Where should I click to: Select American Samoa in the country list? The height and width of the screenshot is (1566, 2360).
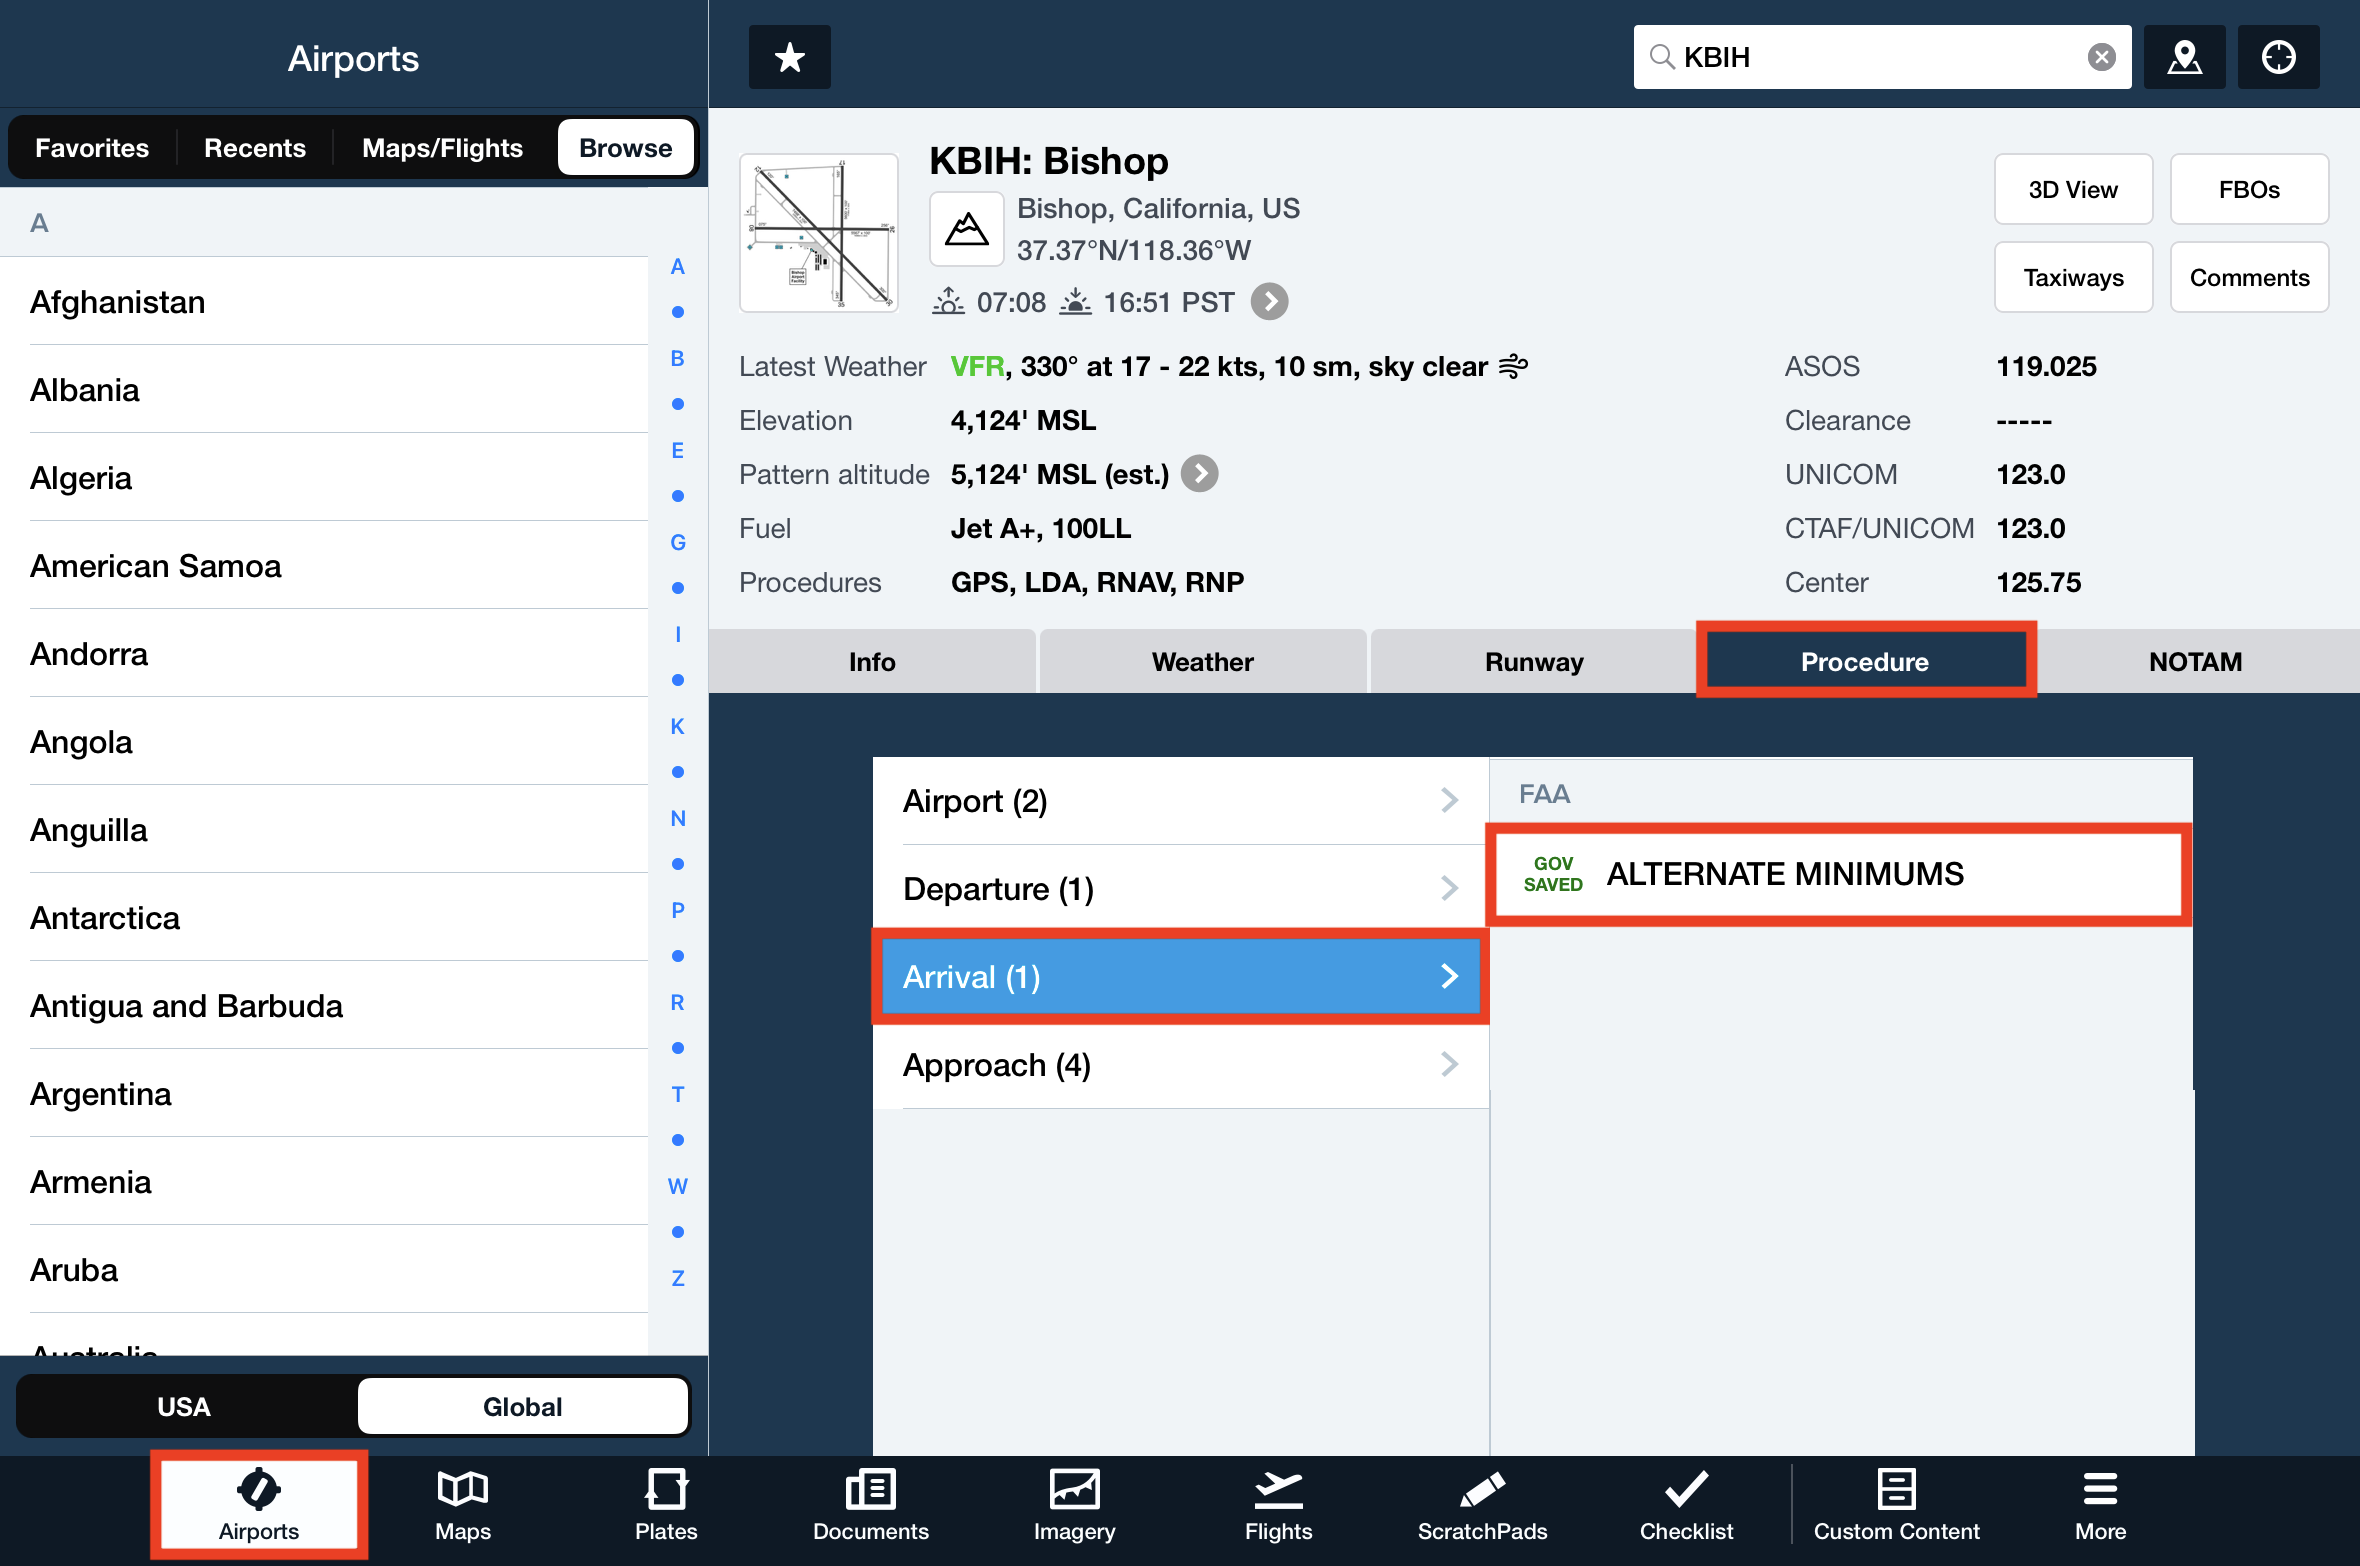(324, 566)
